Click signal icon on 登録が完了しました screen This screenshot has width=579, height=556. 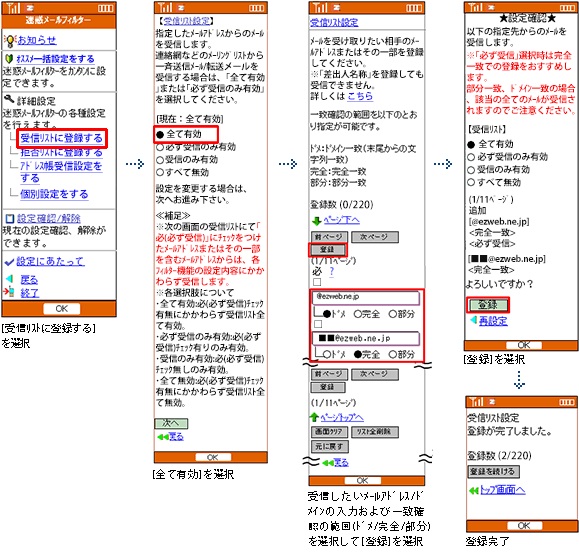coord(476,401)
